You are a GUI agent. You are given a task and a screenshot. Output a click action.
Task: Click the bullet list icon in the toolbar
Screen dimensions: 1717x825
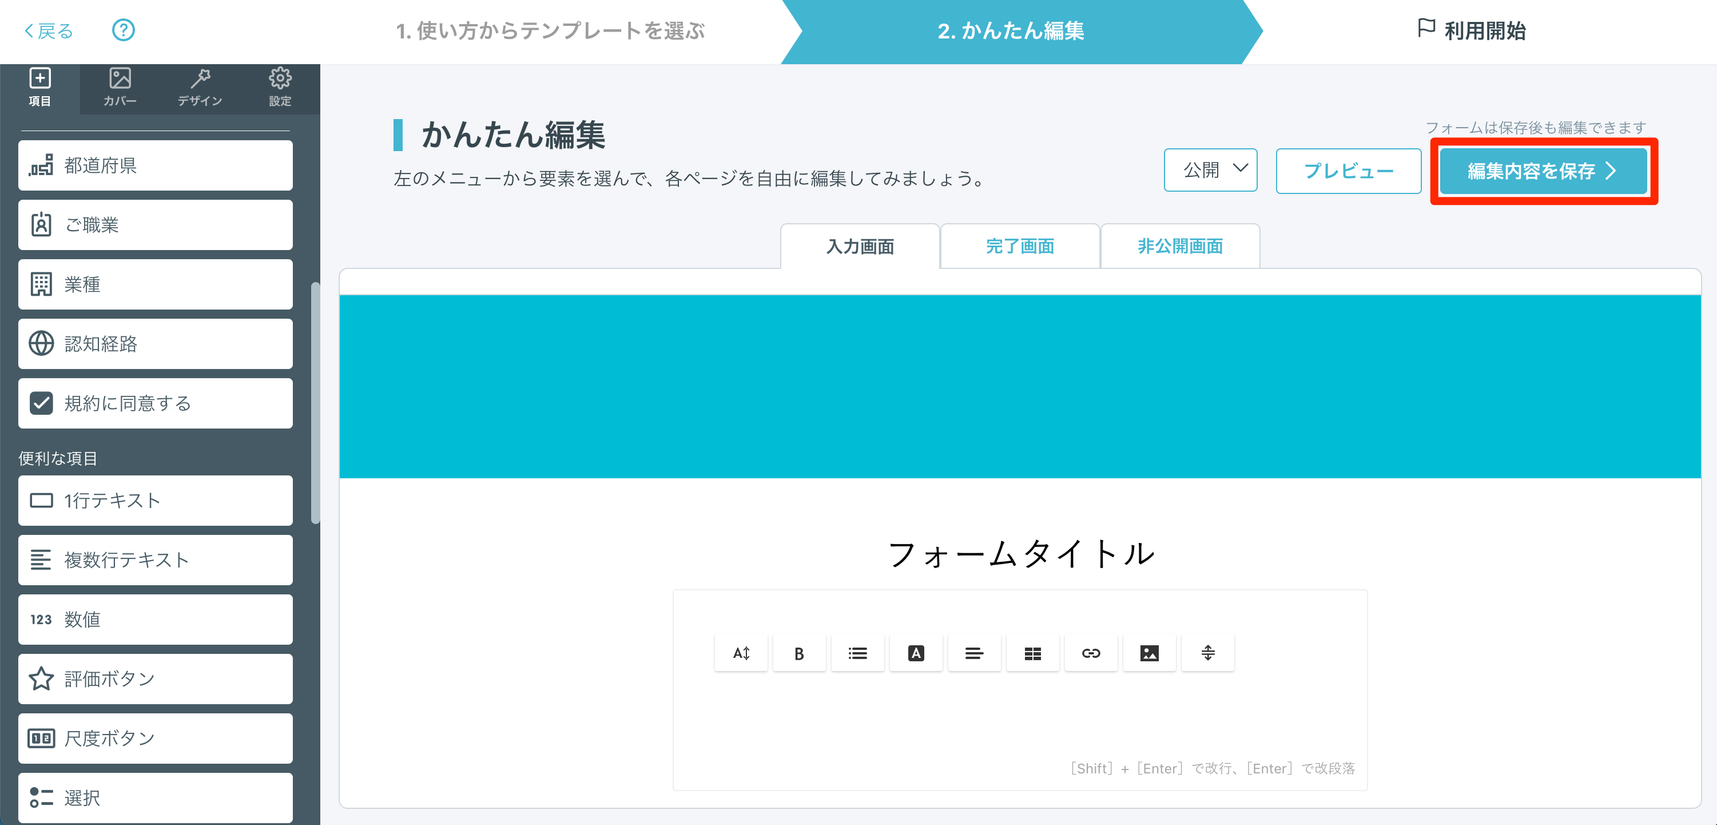click(x=858, y=653)
